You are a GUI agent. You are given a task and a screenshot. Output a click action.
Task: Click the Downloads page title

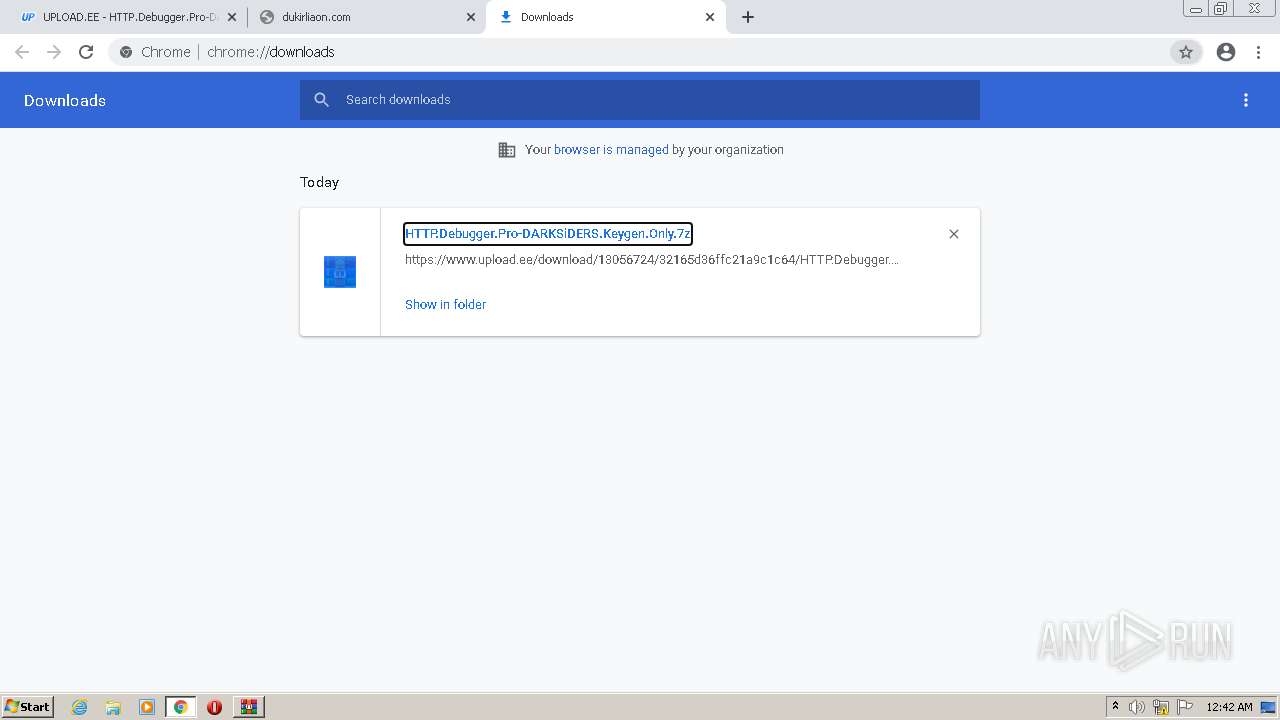click(65, 100)
